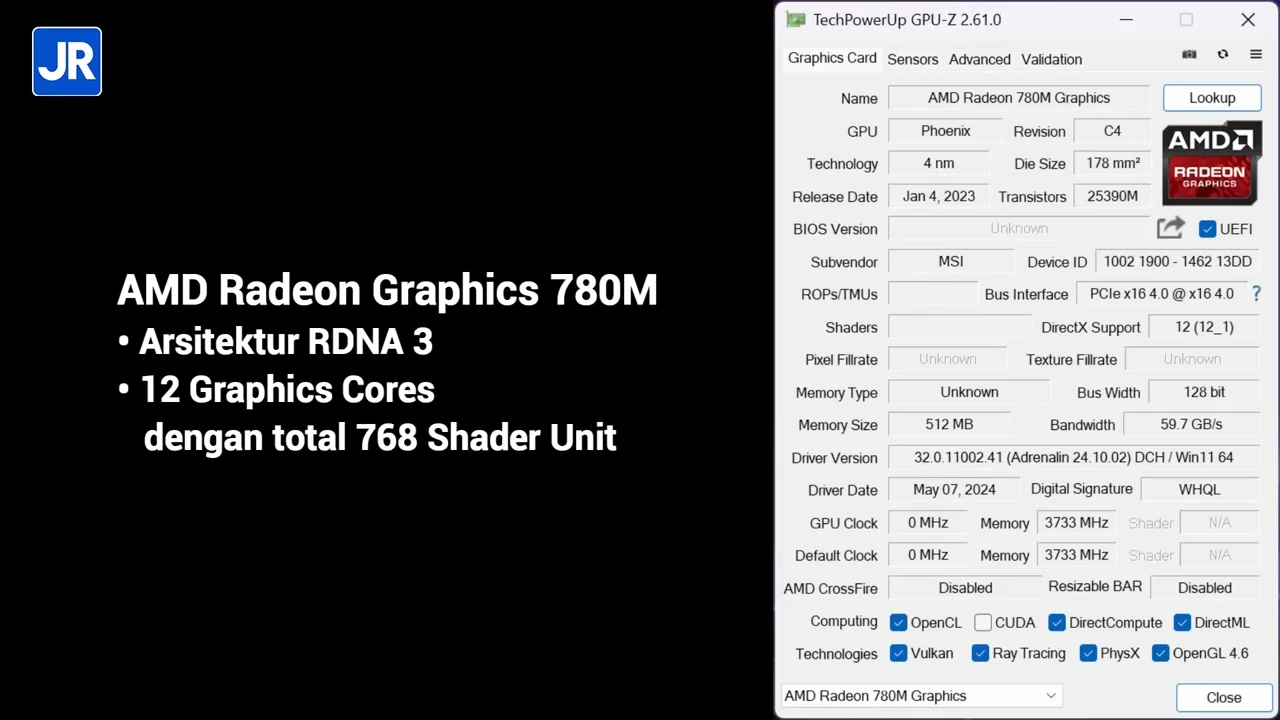1280x720 pixels.
Task: Click the GPU Clock 0 MHz field
Action: point(928,523)
